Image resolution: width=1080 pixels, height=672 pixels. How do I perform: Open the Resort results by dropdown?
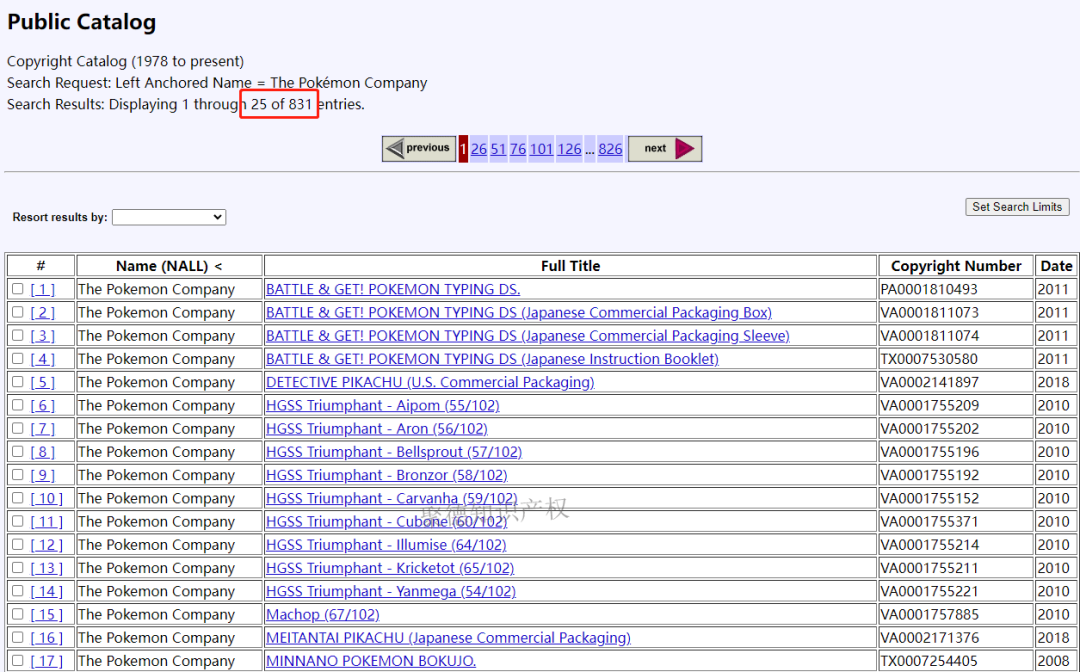point(169,217)
